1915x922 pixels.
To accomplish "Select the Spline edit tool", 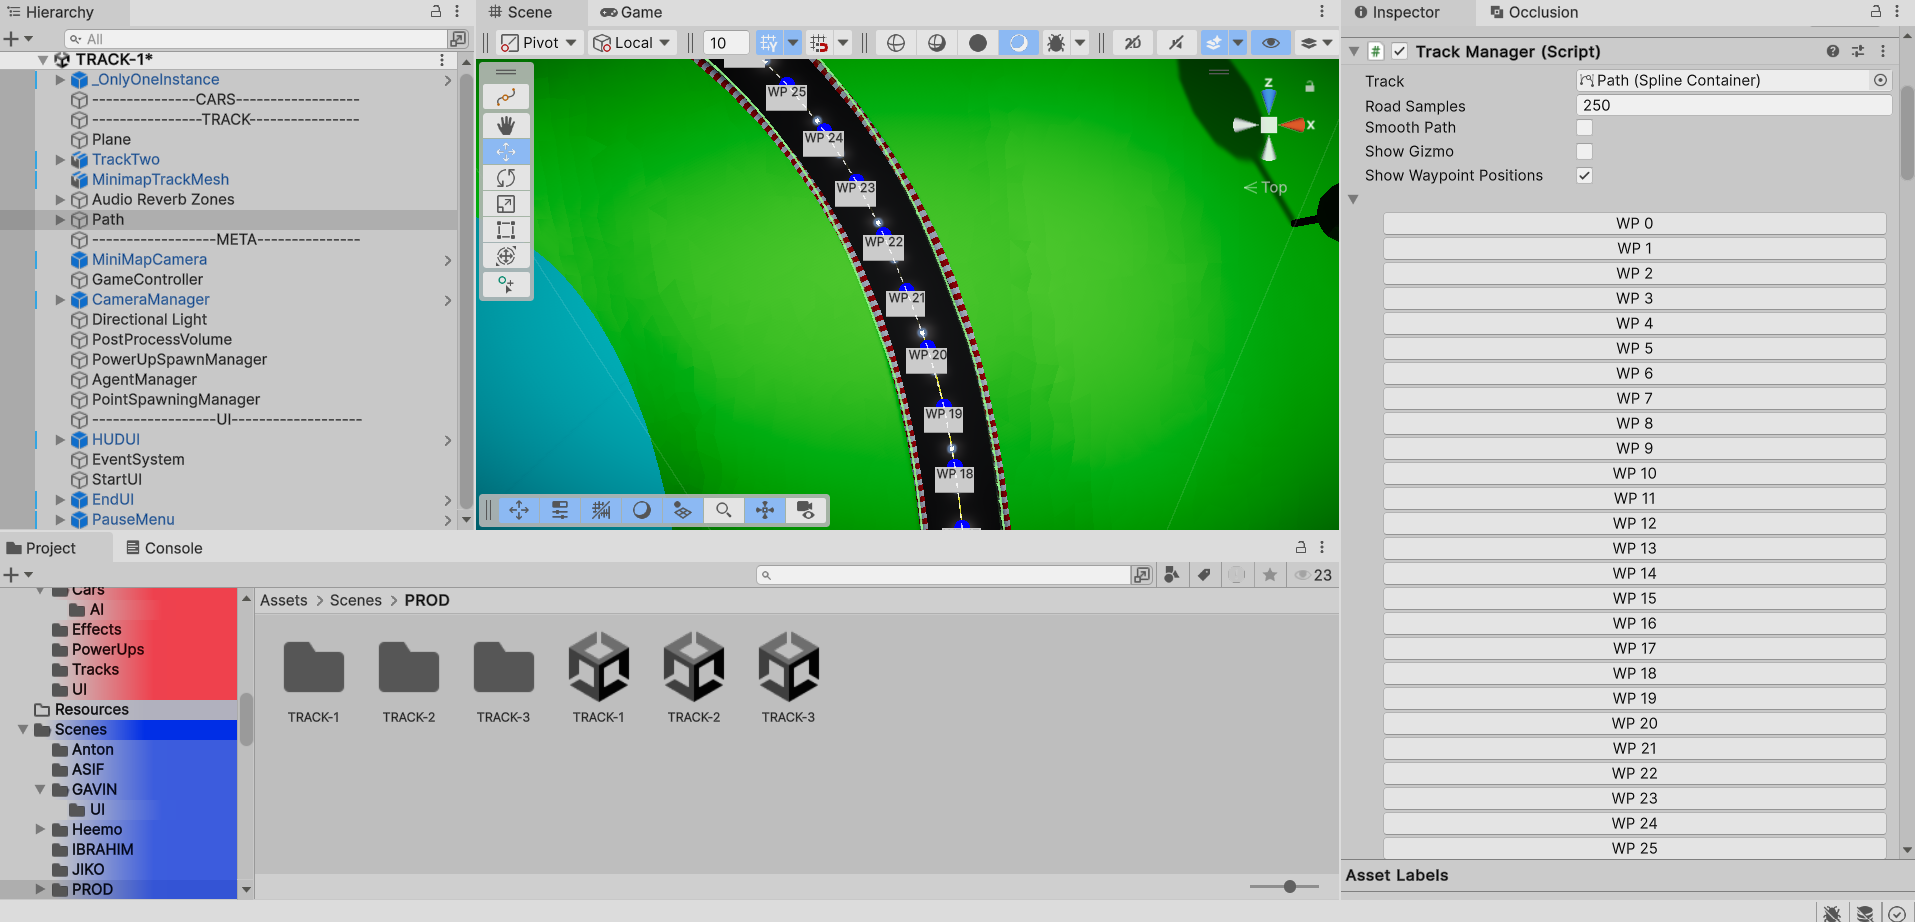I will coord(506,97).
